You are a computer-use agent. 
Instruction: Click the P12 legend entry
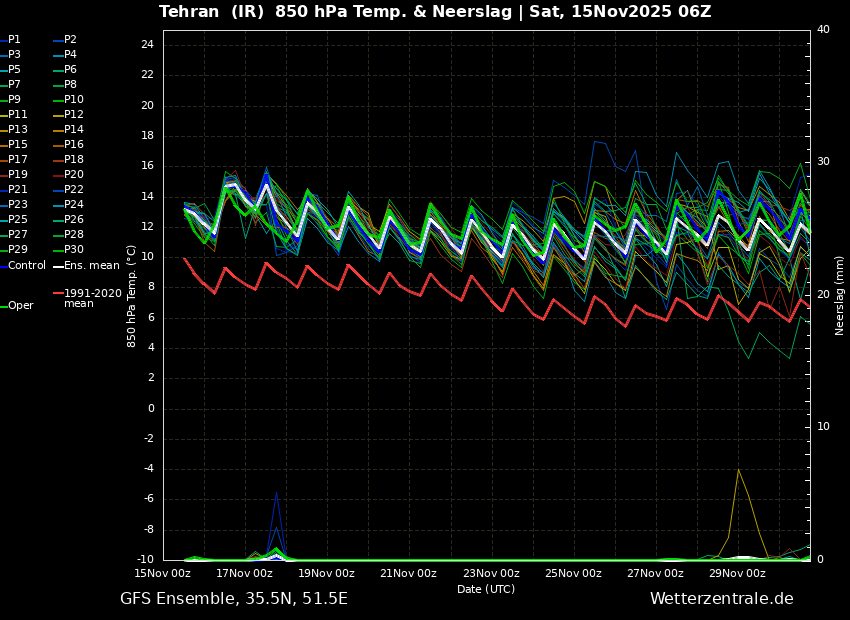[x=74, y=115]
